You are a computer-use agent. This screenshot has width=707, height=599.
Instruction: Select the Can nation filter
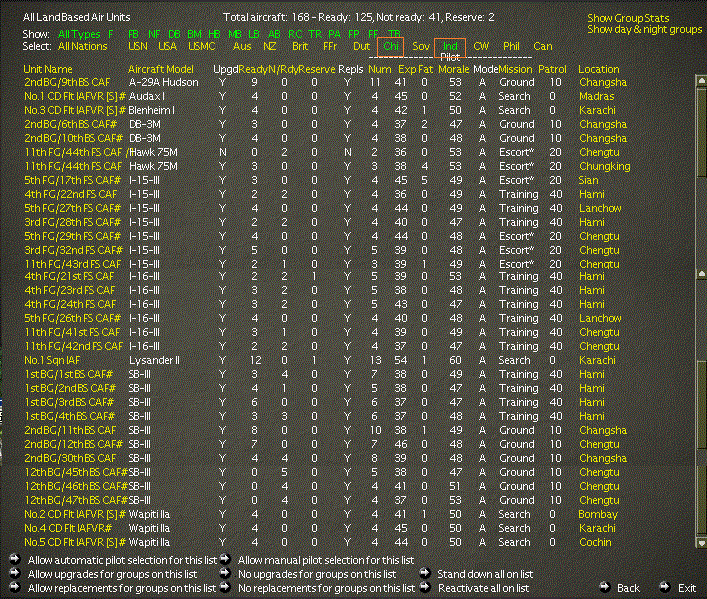pyautogui.click(x=543, y=46)
